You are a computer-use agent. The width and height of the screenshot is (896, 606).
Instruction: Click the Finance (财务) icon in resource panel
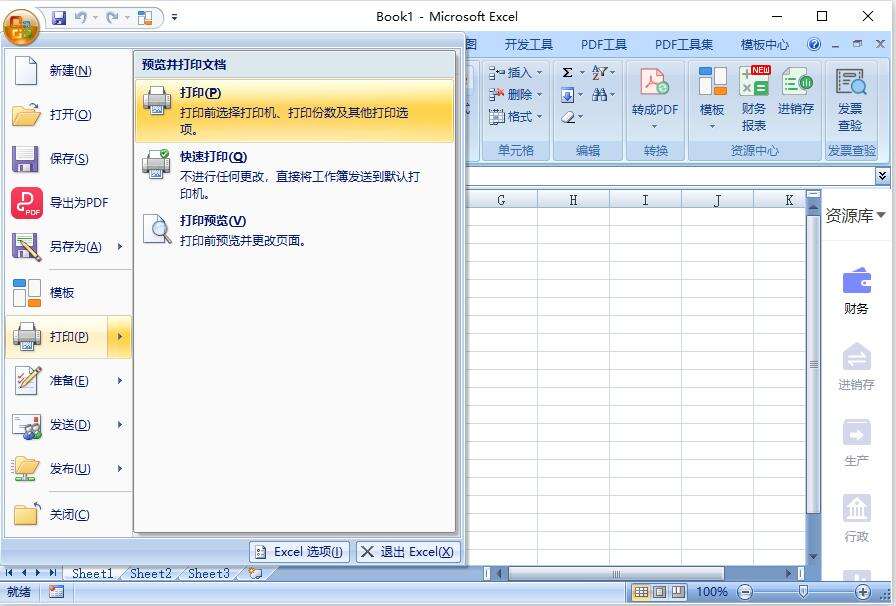click(855, 292)
